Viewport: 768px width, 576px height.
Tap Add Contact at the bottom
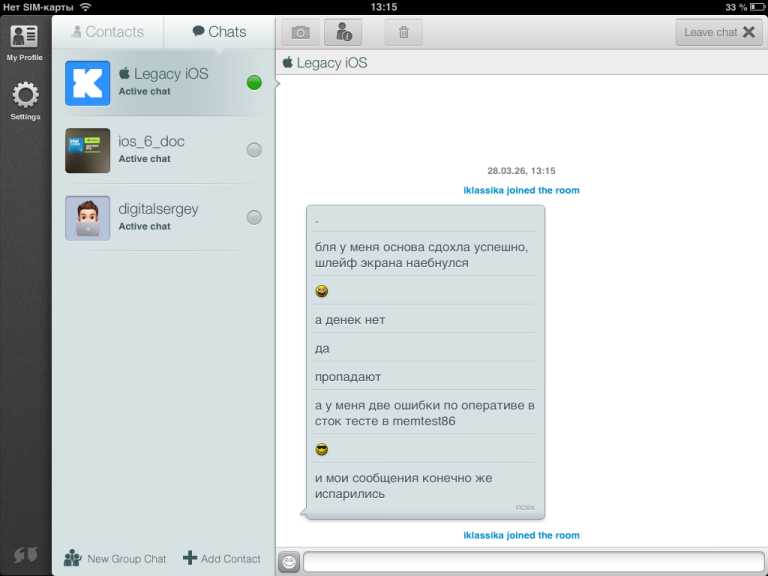click(222, 558)
